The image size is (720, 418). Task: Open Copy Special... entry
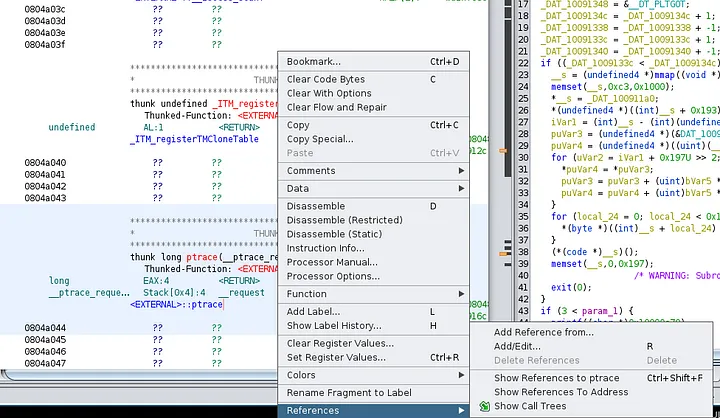click(x=373, y=139)
